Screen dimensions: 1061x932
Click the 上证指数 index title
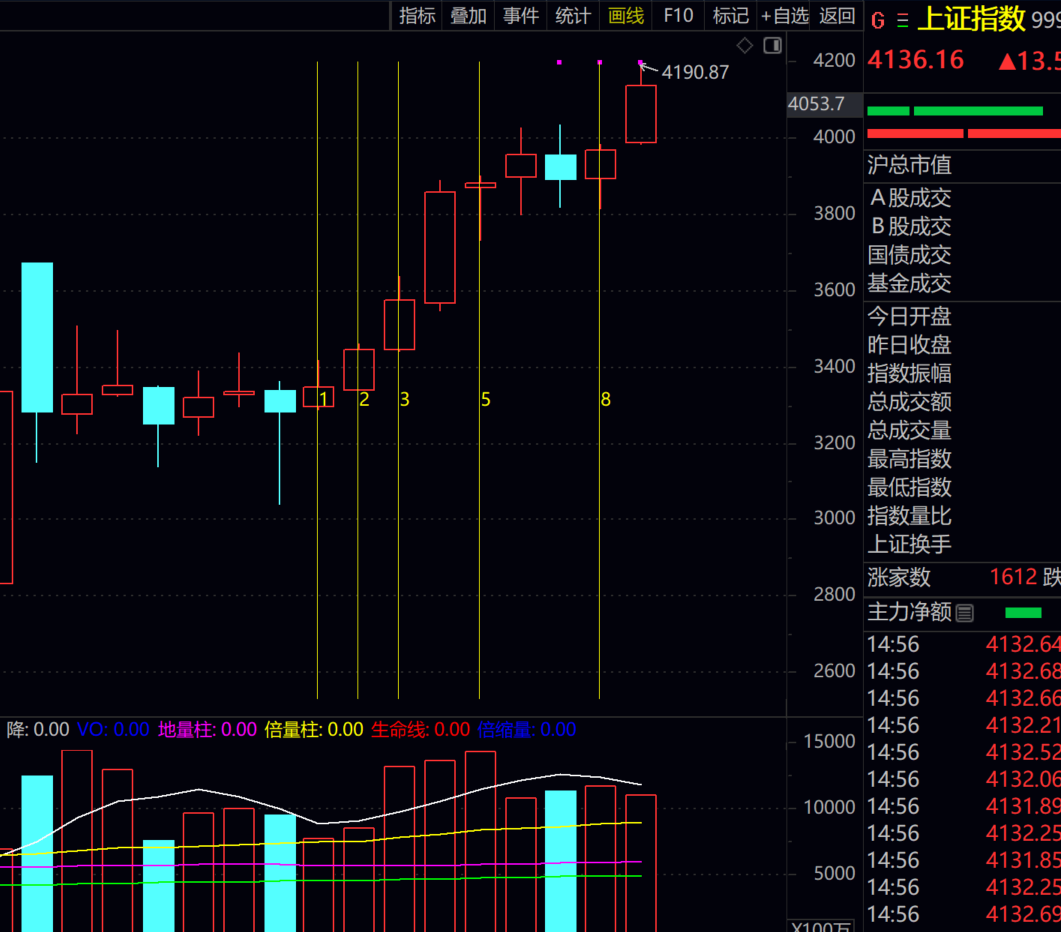(971, 19)
